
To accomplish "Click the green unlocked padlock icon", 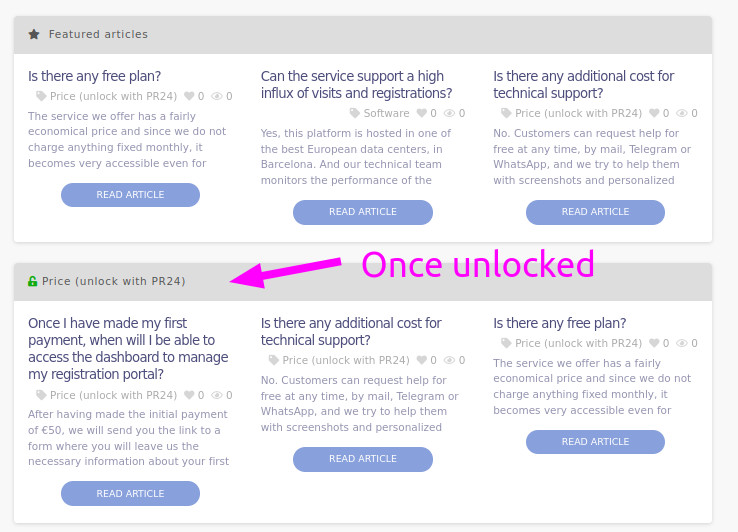I will pos(33,281).
